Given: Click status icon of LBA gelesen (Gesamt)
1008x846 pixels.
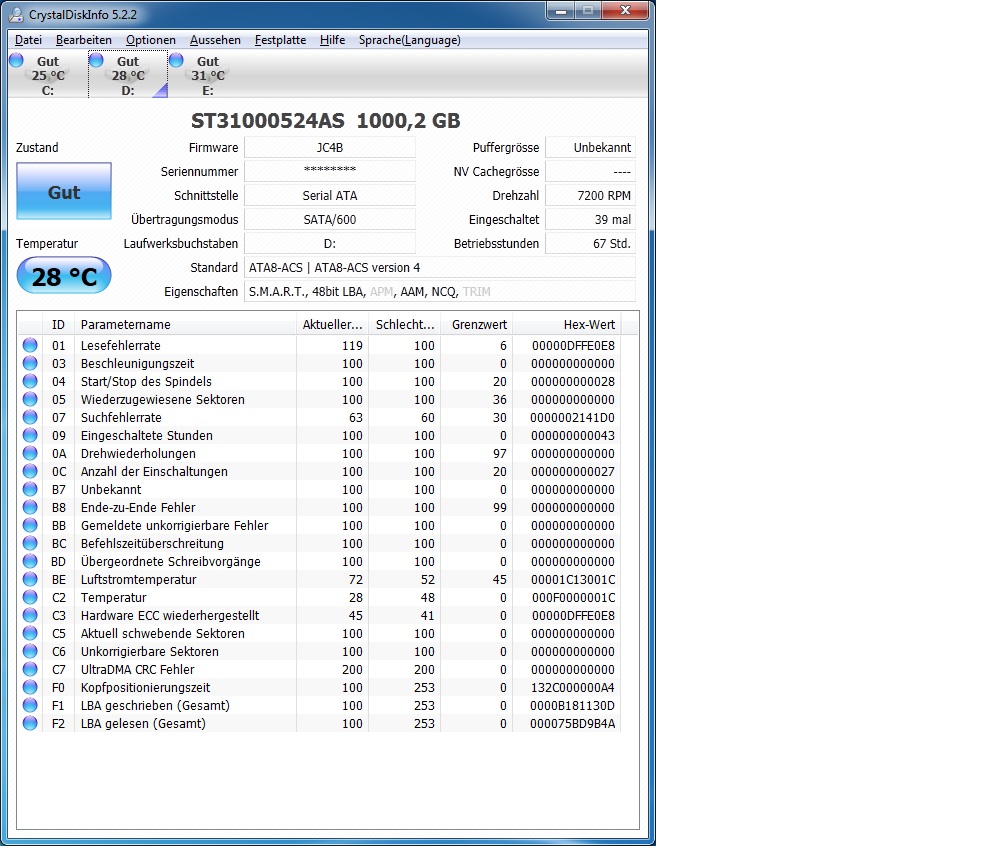Looking at the screenshot, I should coord(30,723).
